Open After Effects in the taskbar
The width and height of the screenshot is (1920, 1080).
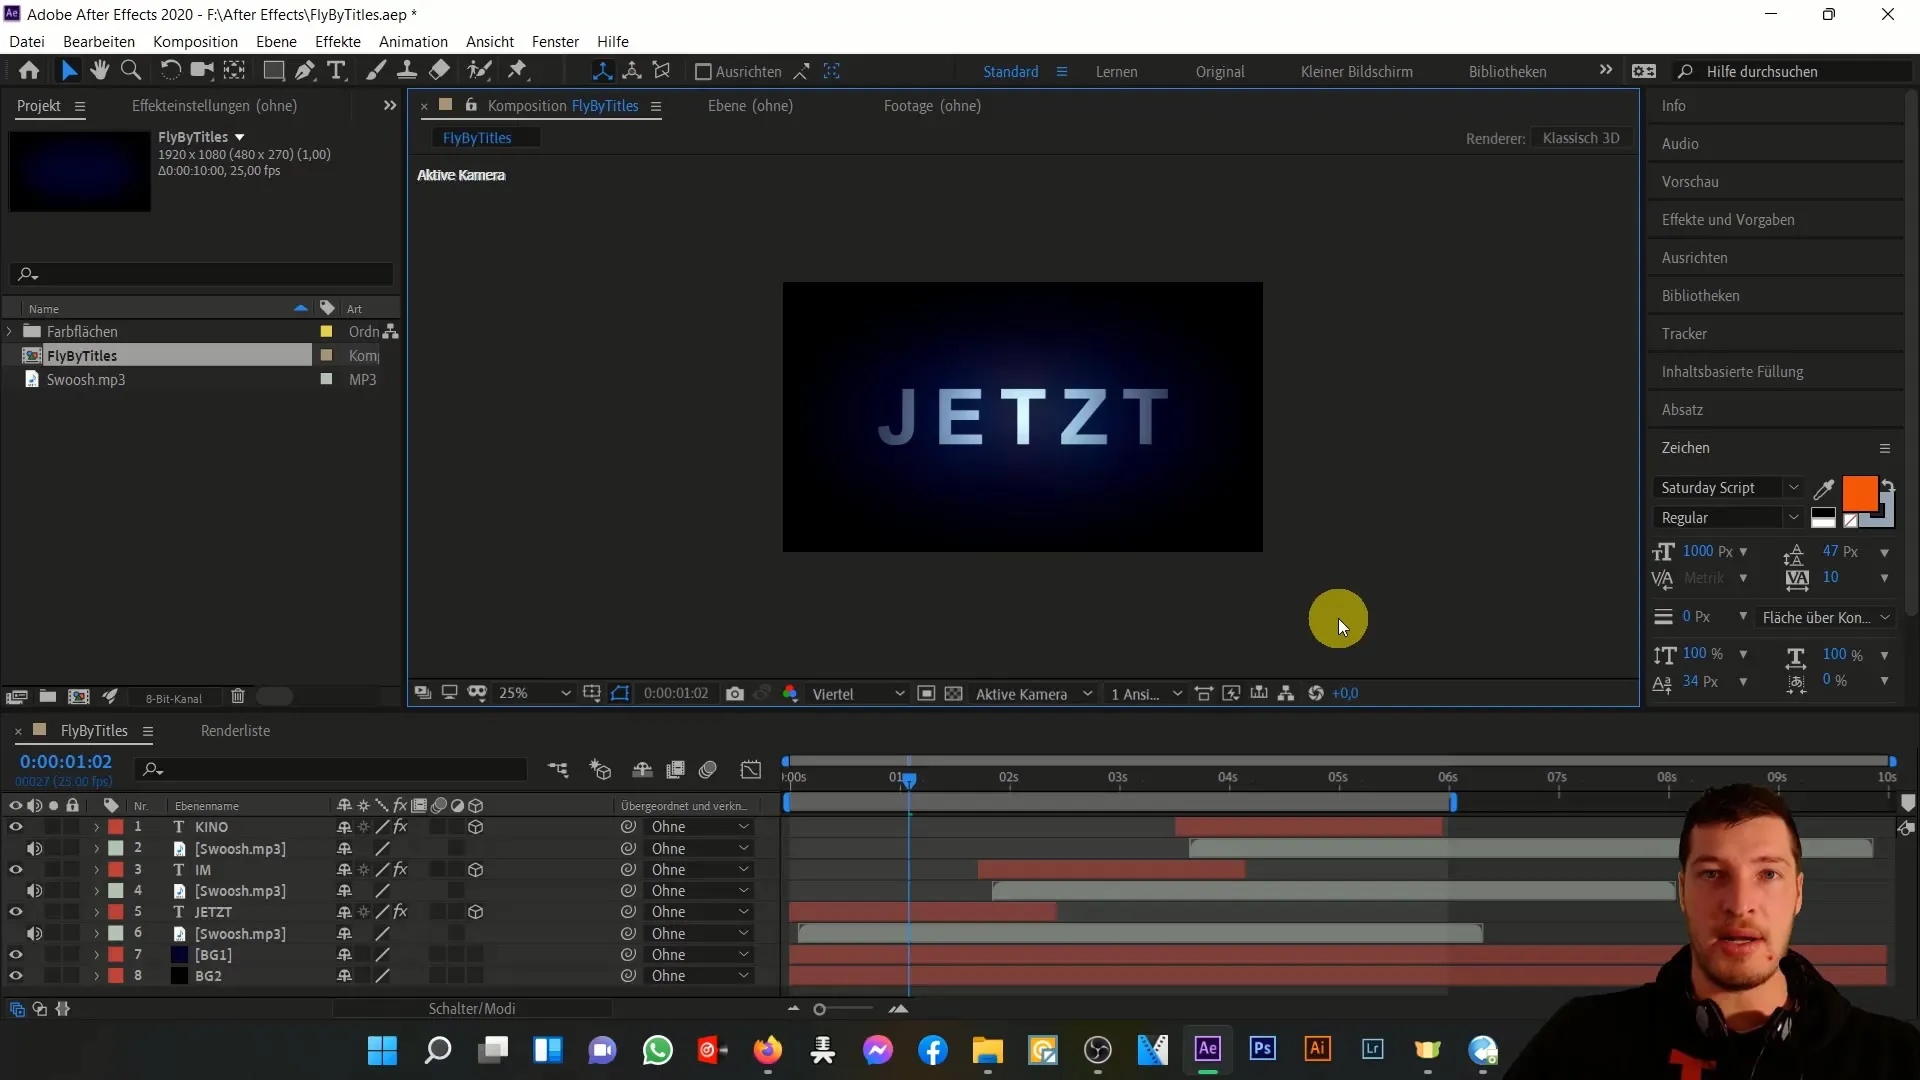tap(1208, 1049)
